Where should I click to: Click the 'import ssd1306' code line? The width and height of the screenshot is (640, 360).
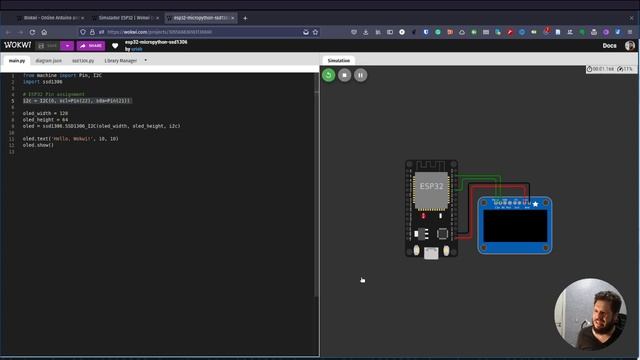pos(43,82)
